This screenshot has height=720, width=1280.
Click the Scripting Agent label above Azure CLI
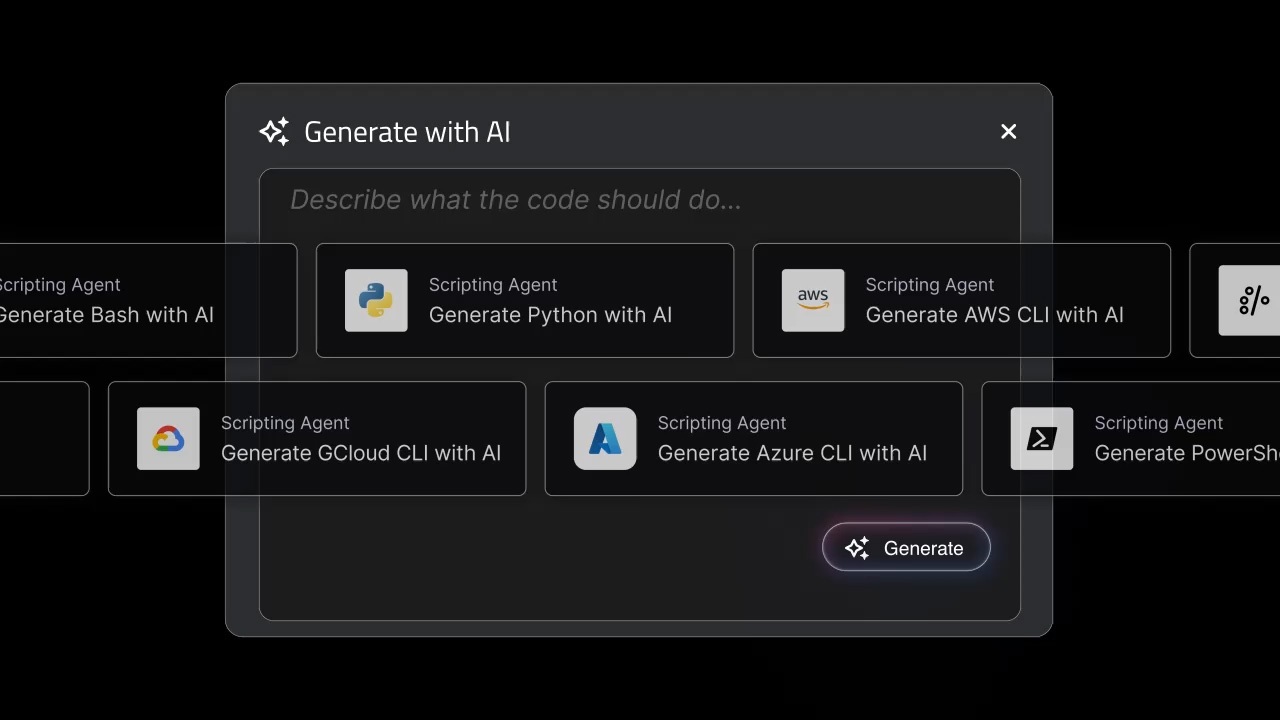click(722, 423)
